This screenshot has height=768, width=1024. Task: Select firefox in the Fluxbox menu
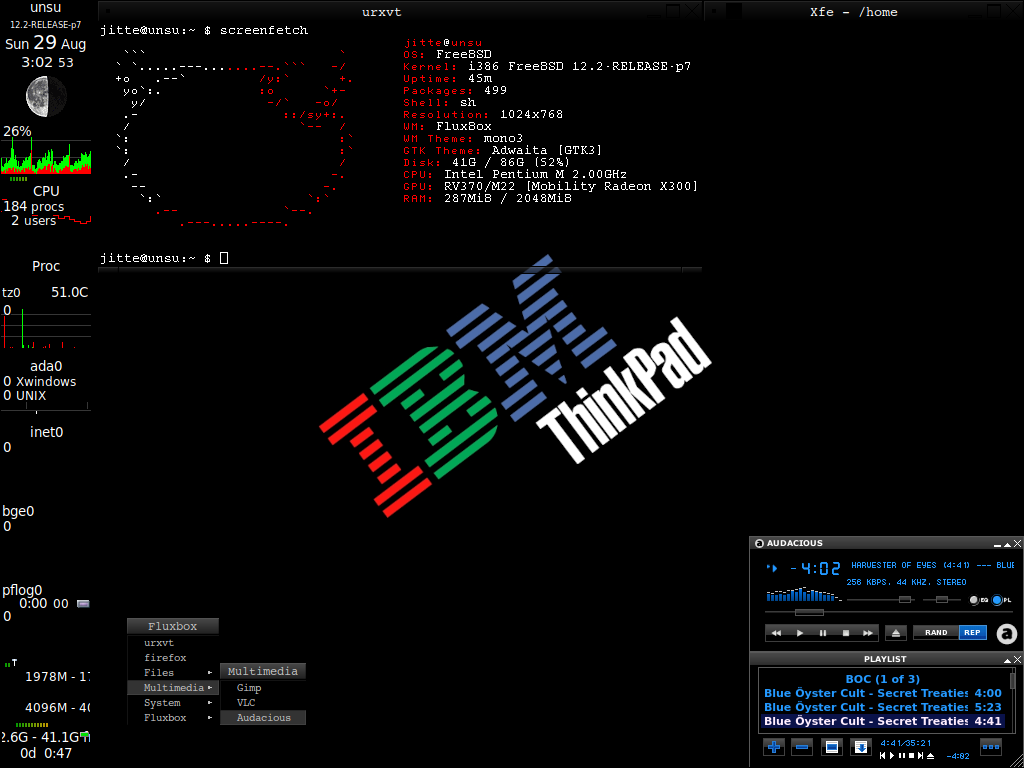(165, 658)
